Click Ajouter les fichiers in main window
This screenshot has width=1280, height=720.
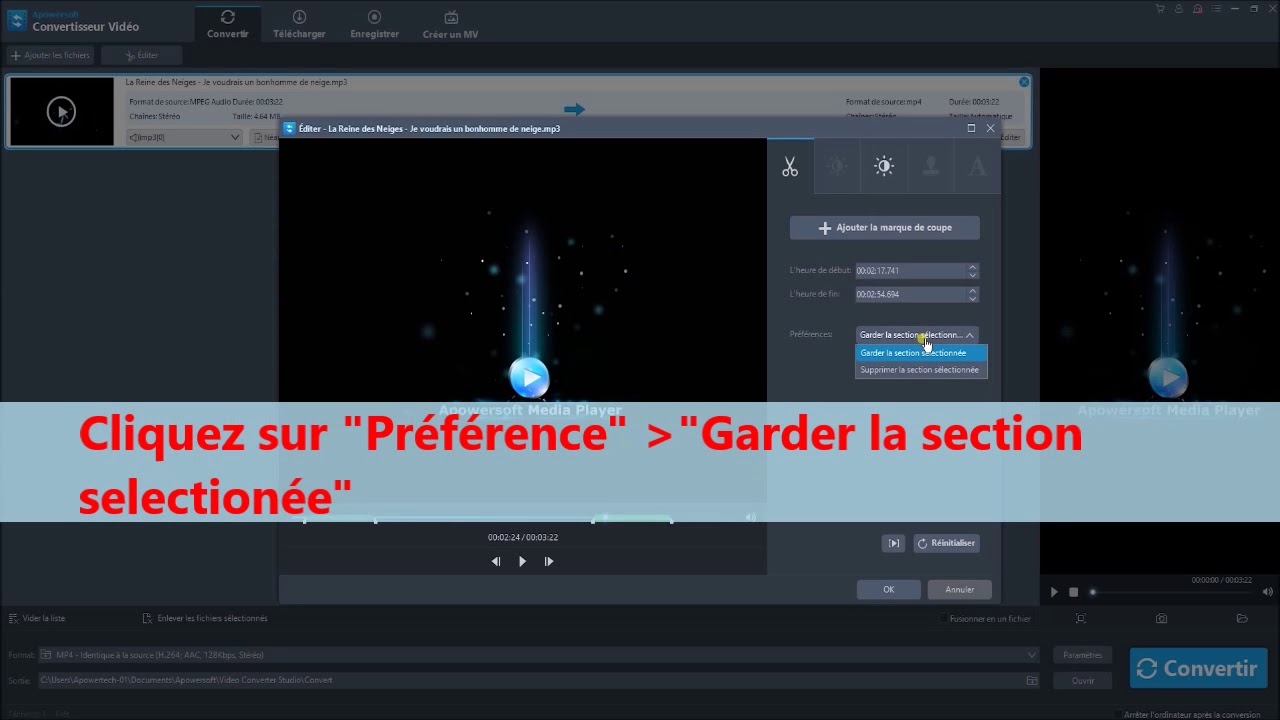coord(50,55)
